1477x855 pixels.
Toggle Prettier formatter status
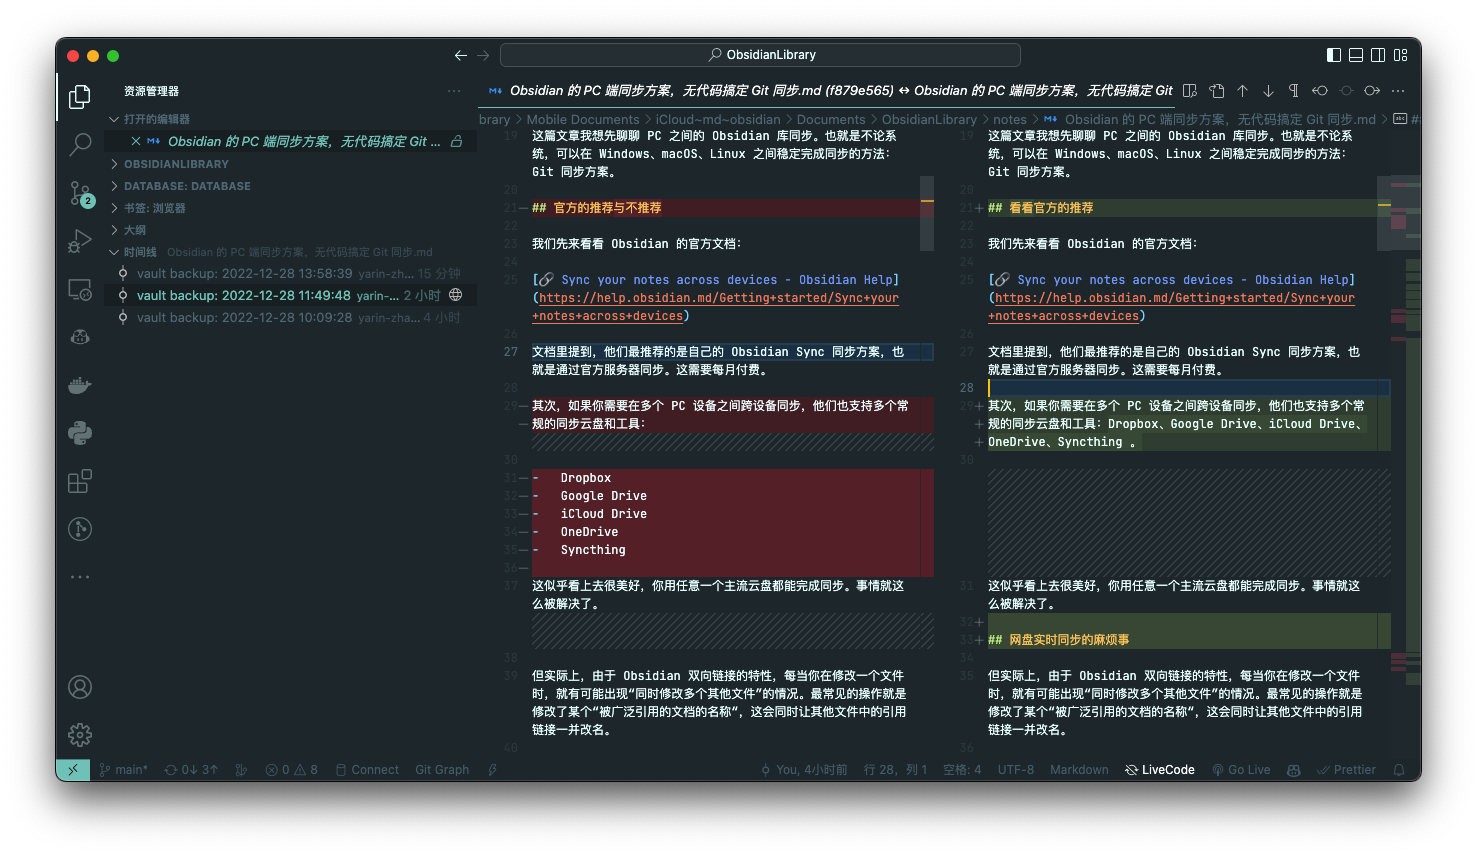tap(1346, 770)
